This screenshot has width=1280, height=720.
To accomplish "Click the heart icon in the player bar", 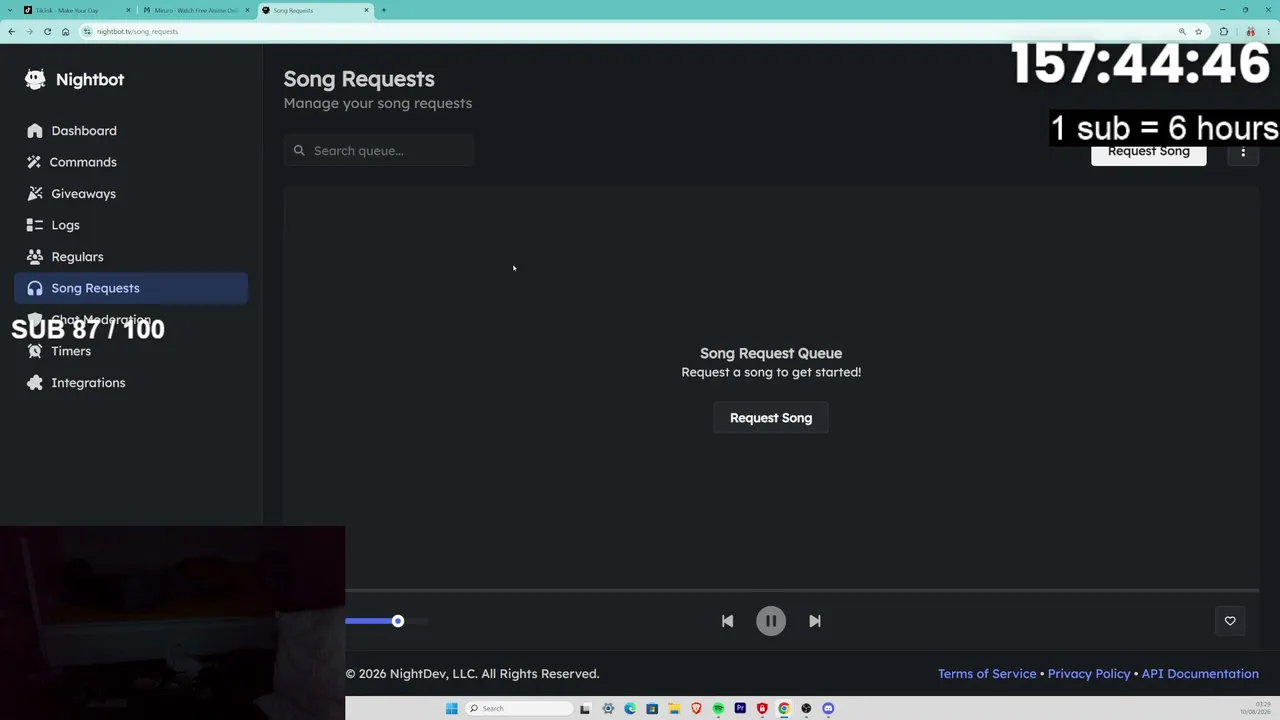I will 1230,621.
